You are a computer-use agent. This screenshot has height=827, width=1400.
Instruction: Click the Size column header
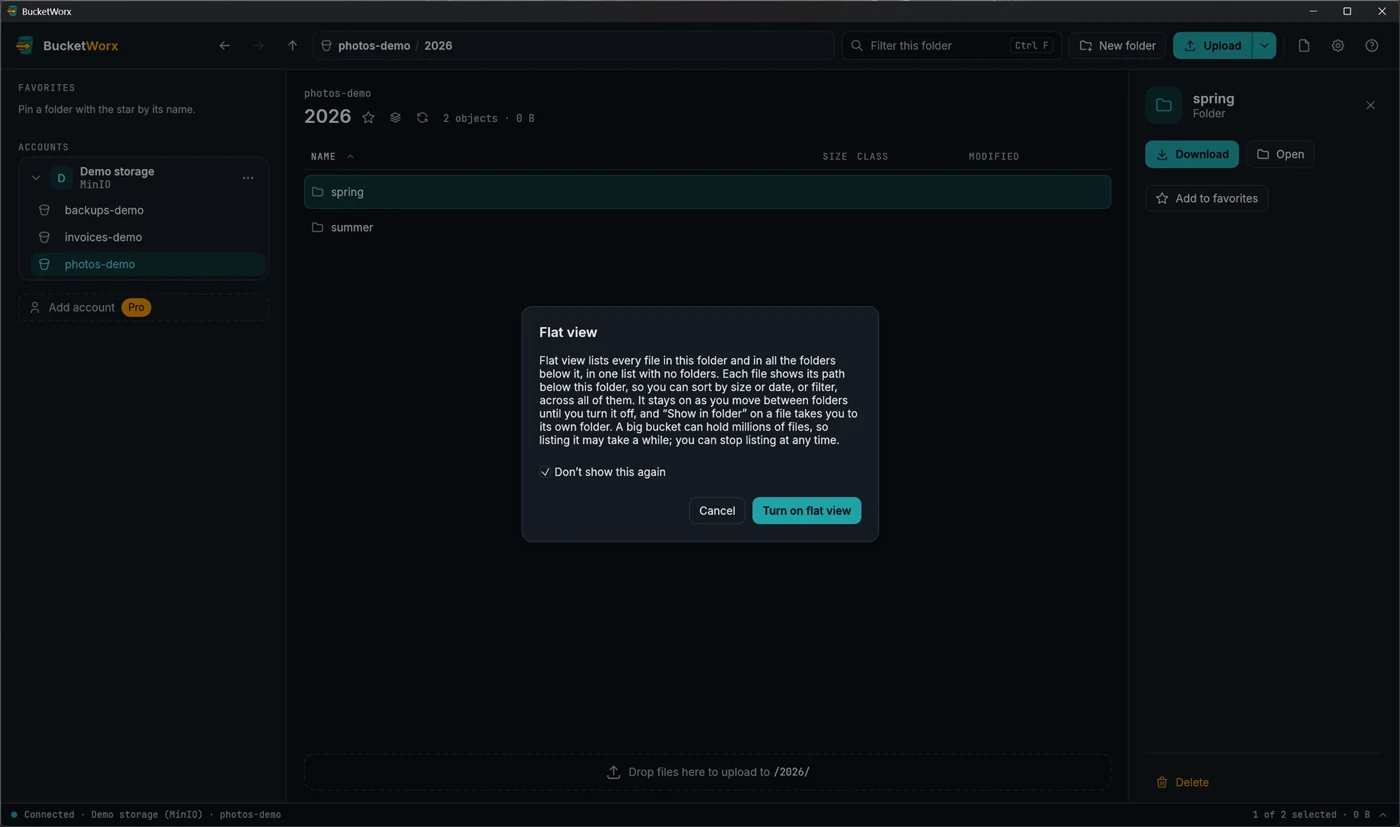tap(834, 157)
